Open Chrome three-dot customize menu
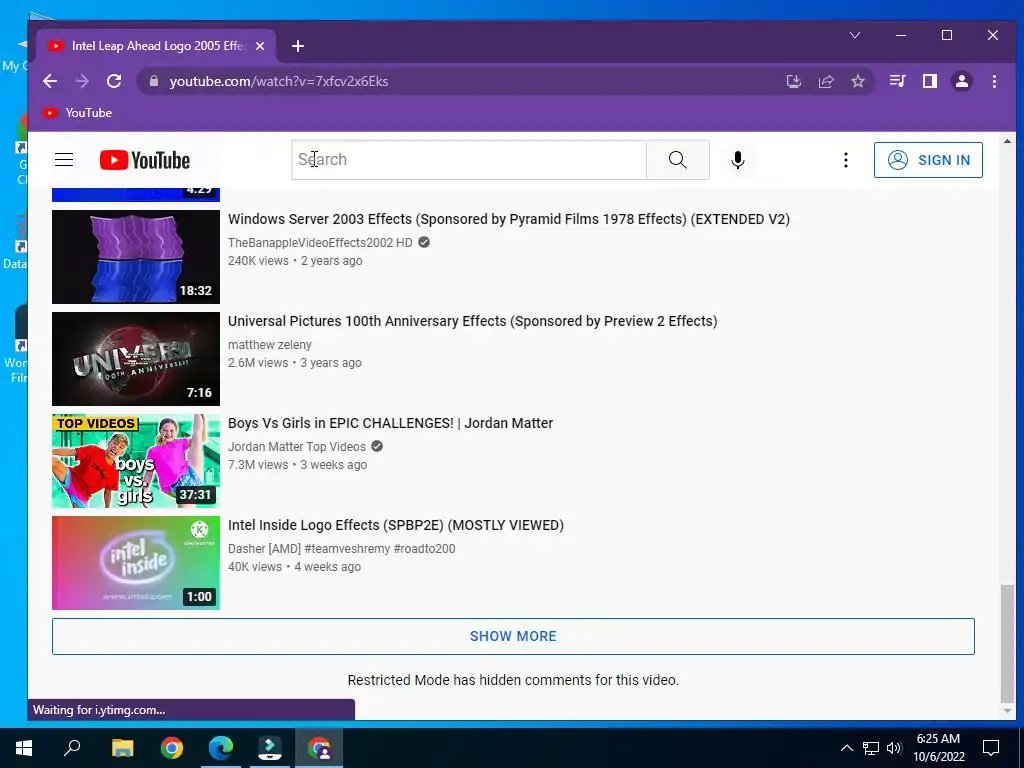 click(994, 81)
